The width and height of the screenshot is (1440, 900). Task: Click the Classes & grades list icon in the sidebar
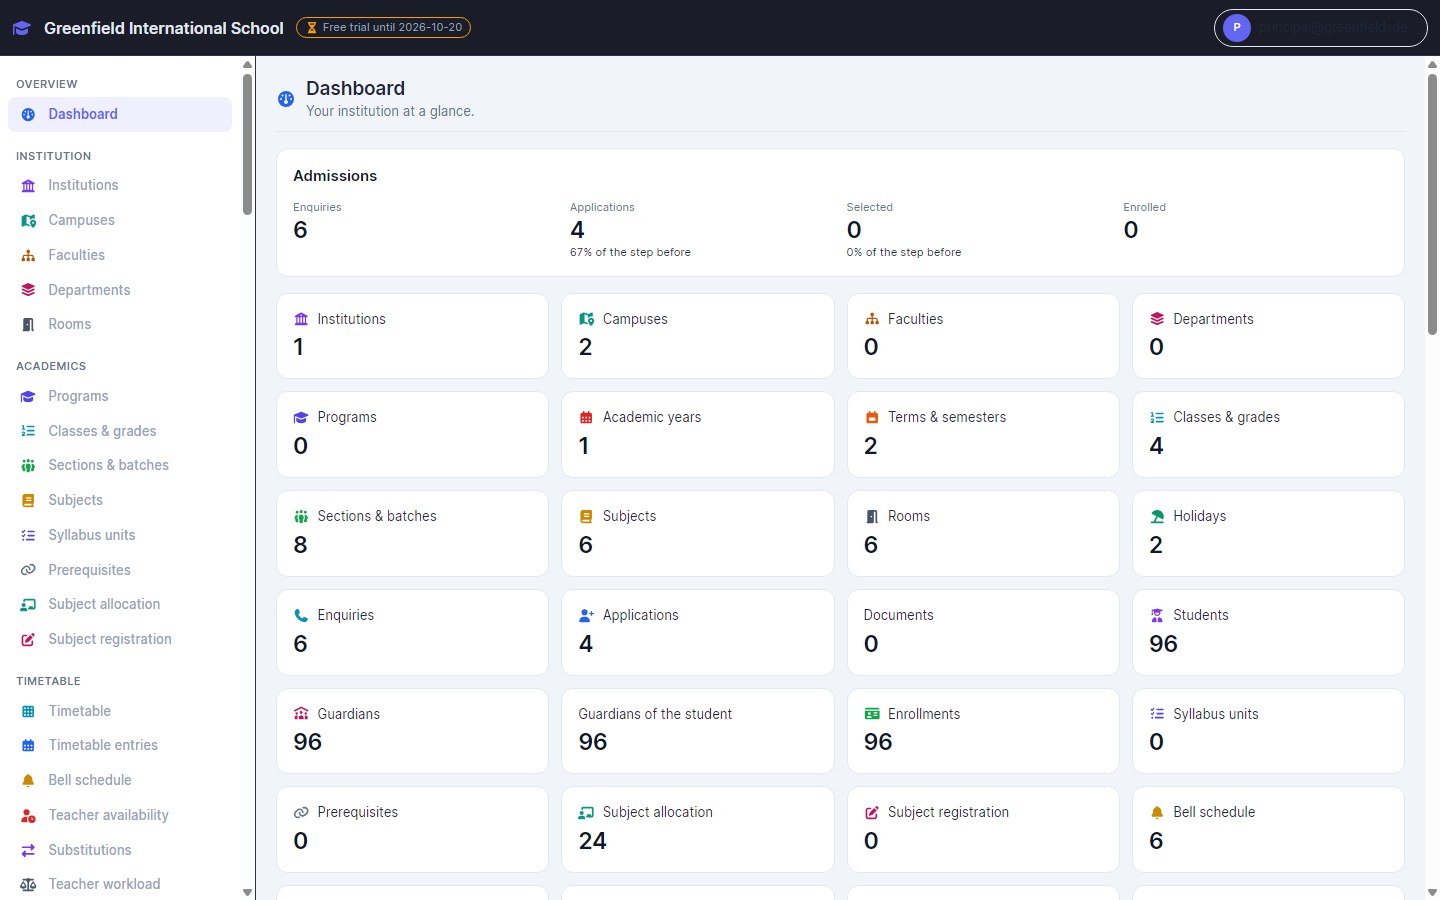(x=28, y=431)
